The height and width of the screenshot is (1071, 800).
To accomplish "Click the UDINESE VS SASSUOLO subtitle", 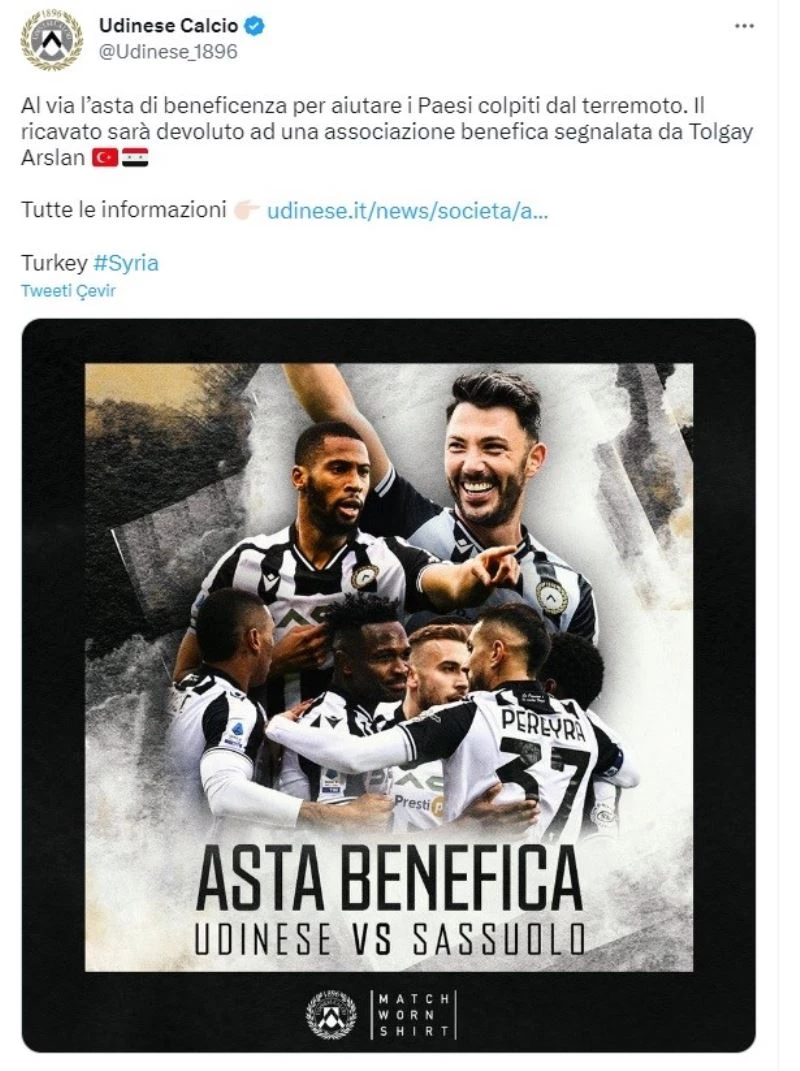I will (x=389, y=938).
